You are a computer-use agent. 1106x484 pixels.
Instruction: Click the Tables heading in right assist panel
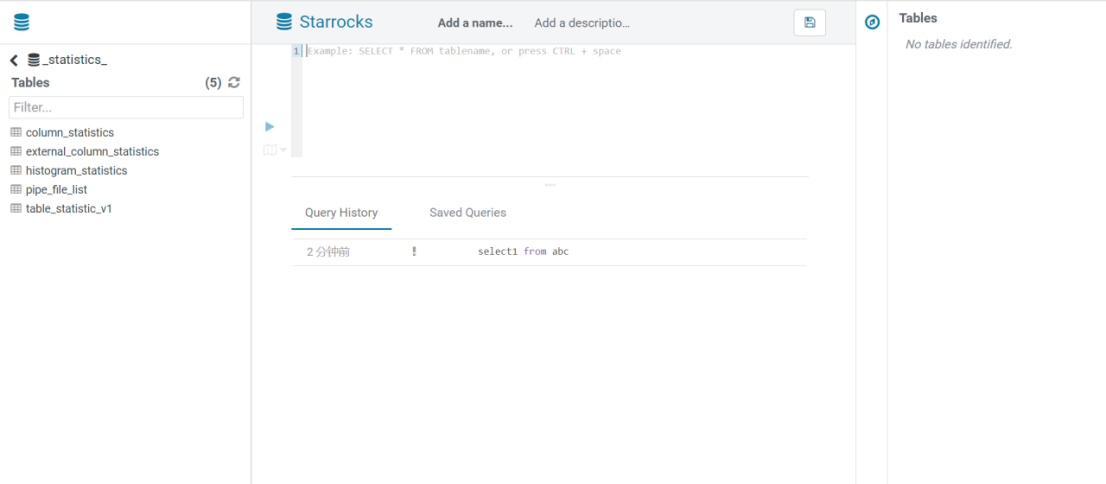coord(918,18)
